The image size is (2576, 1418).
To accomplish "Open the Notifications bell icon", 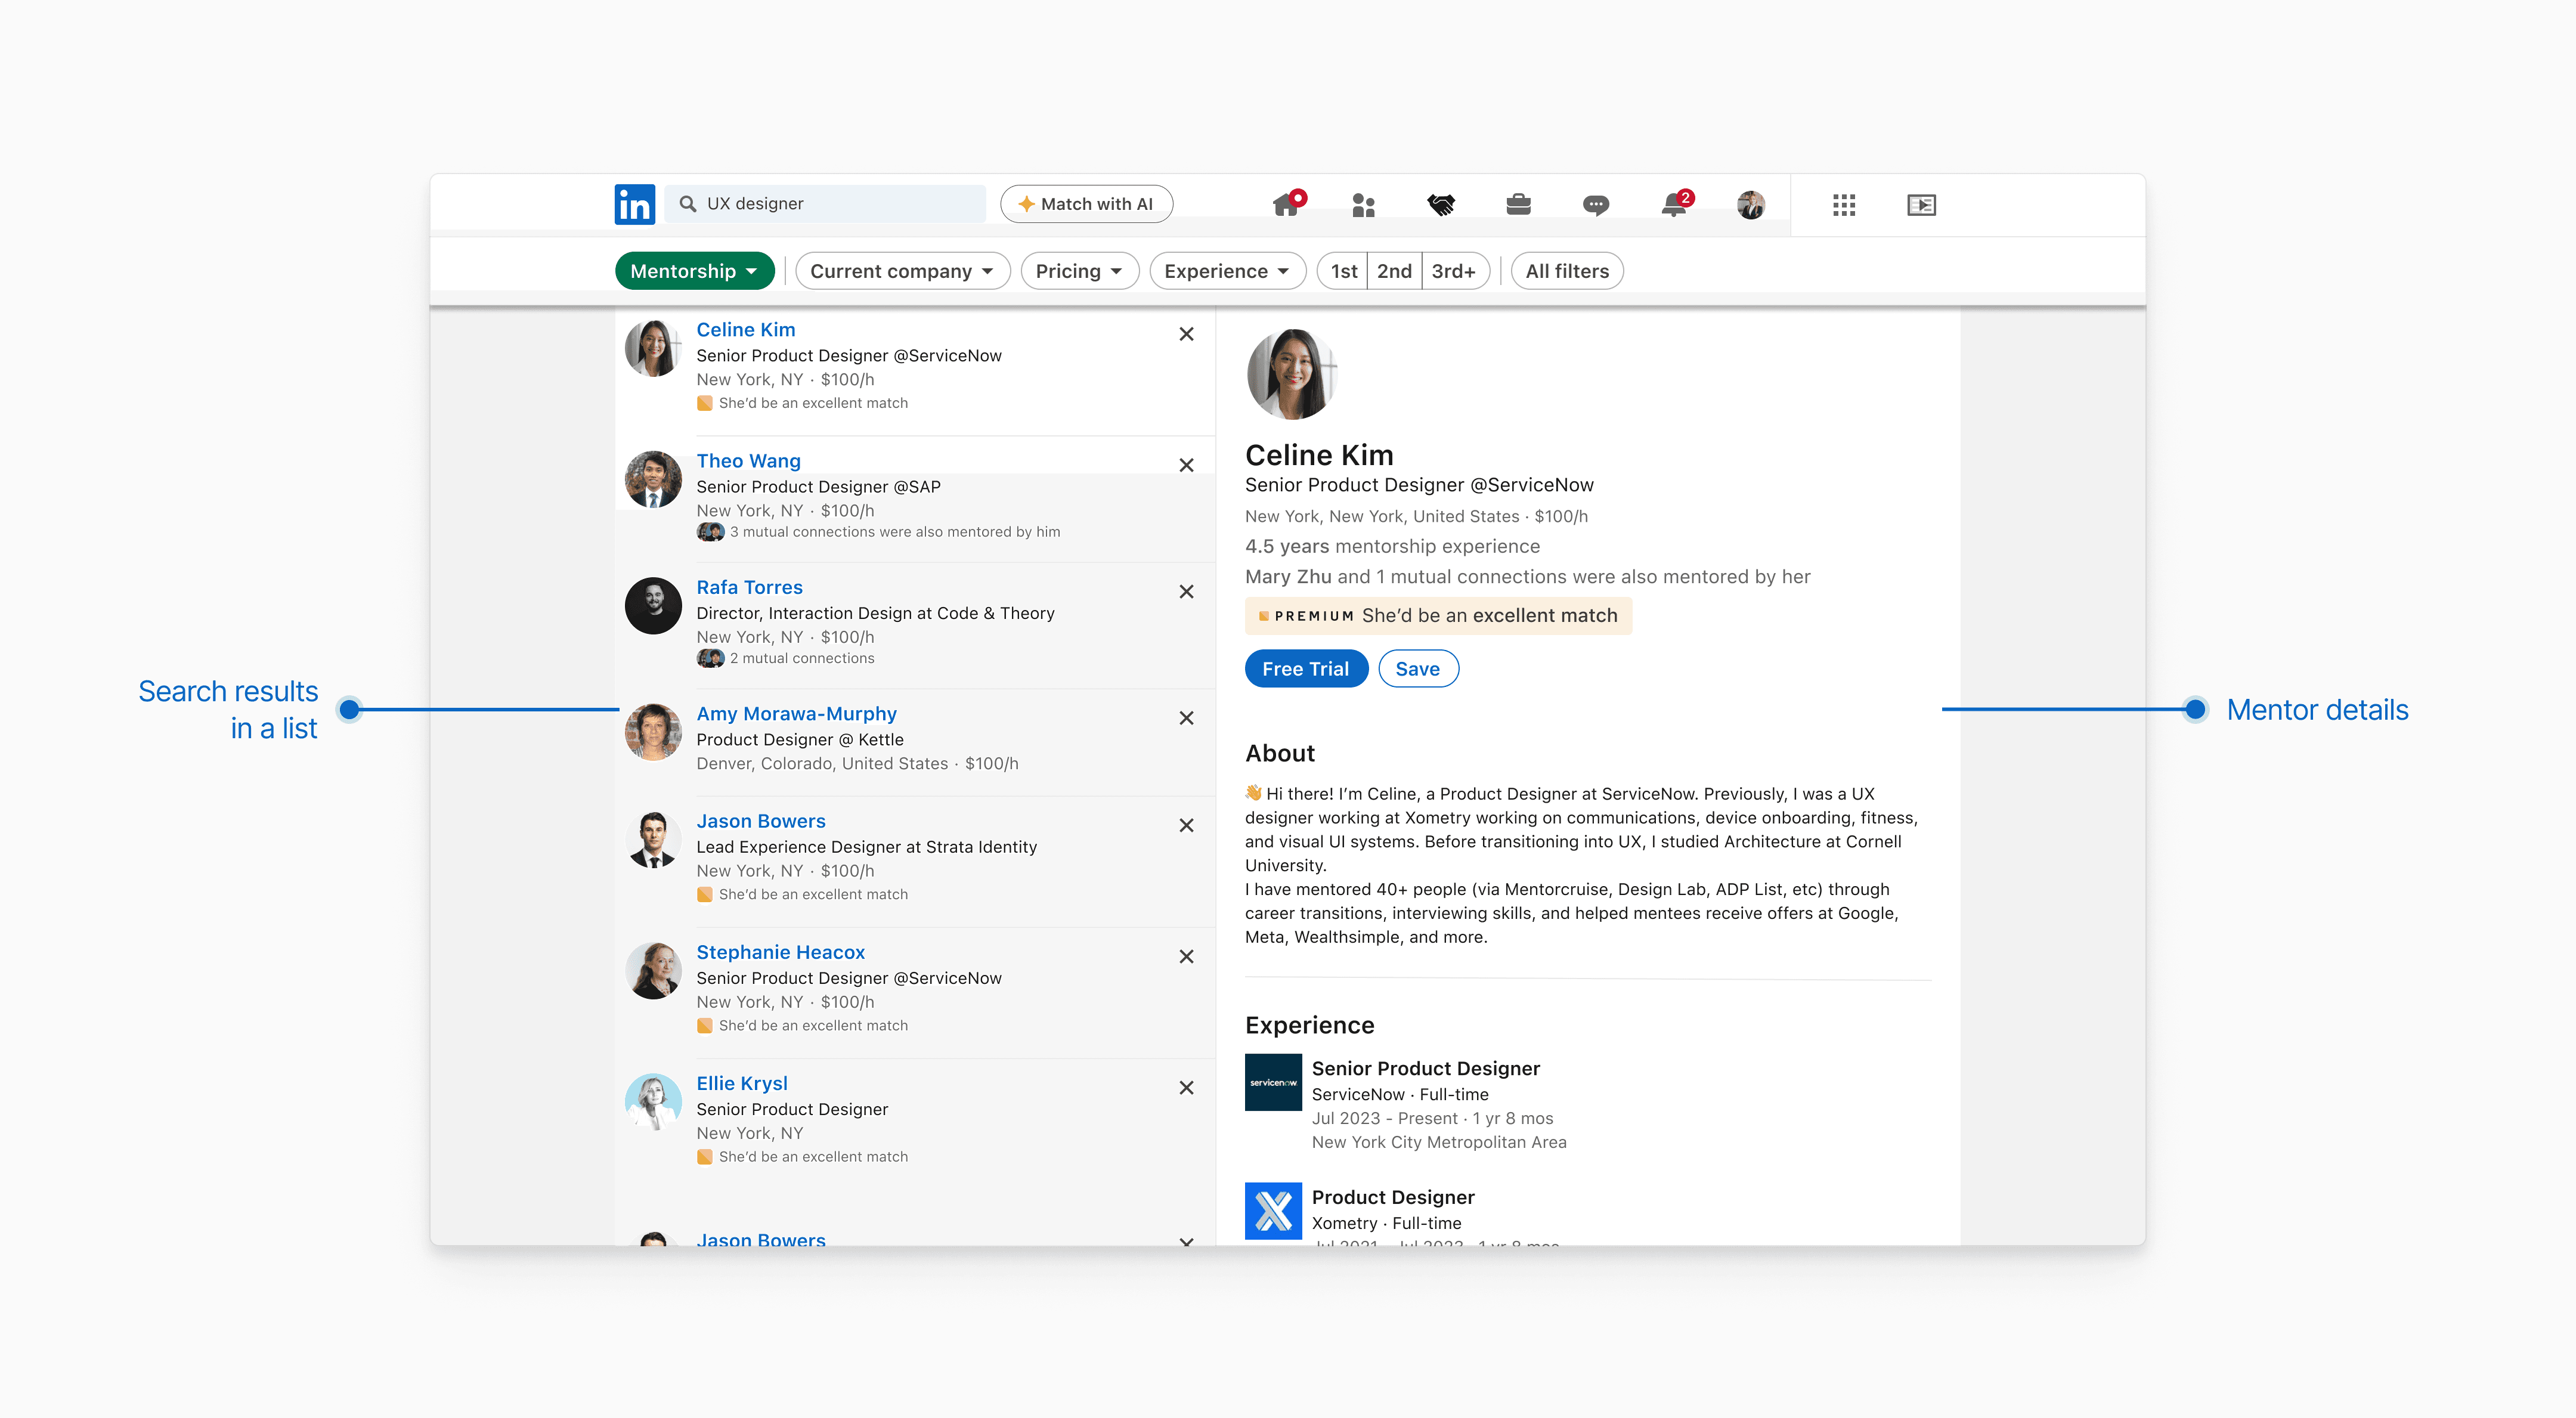I will [1674, 205].
